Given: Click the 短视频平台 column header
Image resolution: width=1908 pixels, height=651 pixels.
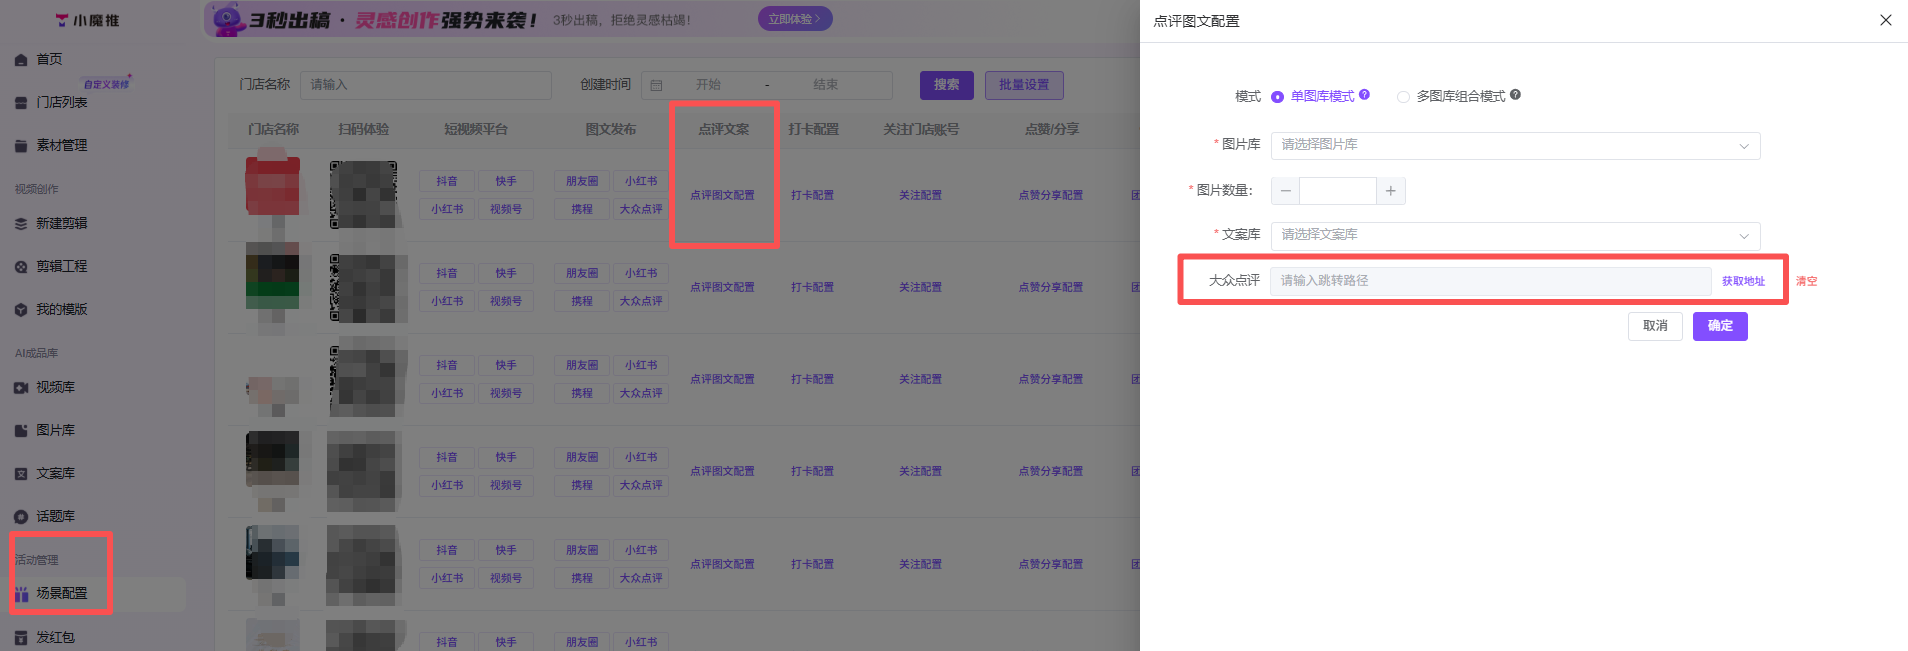Looking at the screenshot, I should 476,130.
